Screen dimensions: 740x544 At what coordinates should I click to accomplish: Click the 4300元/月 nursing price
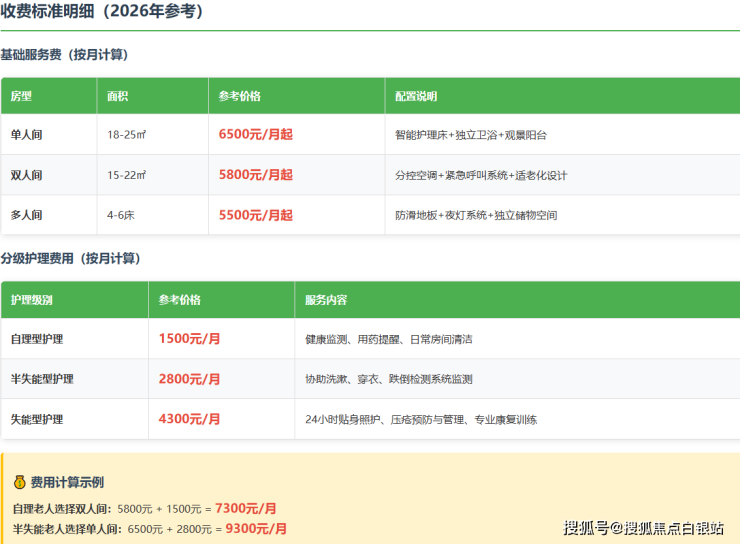coord(190,419)
